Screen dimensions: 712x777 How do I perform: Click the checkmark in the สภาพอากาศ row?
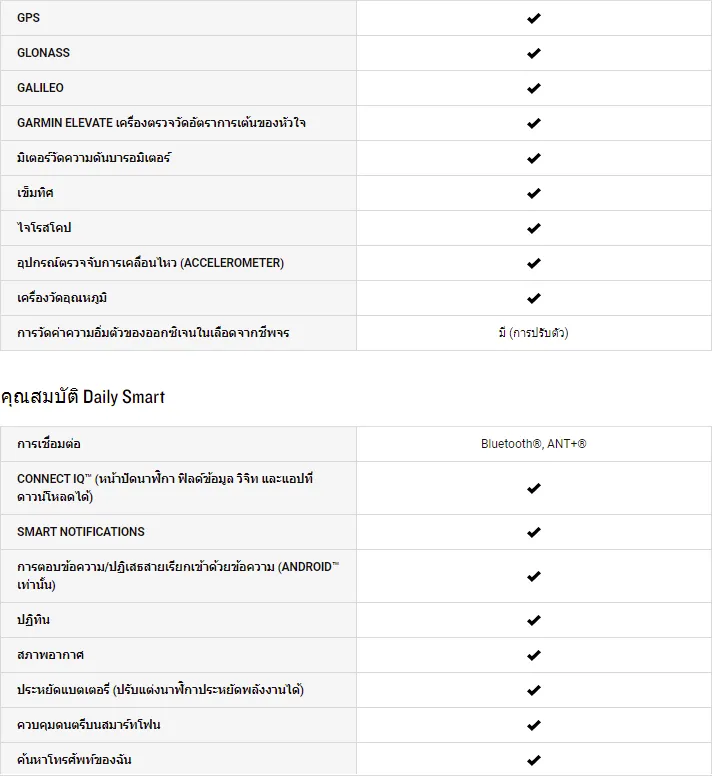click(533, 655)
